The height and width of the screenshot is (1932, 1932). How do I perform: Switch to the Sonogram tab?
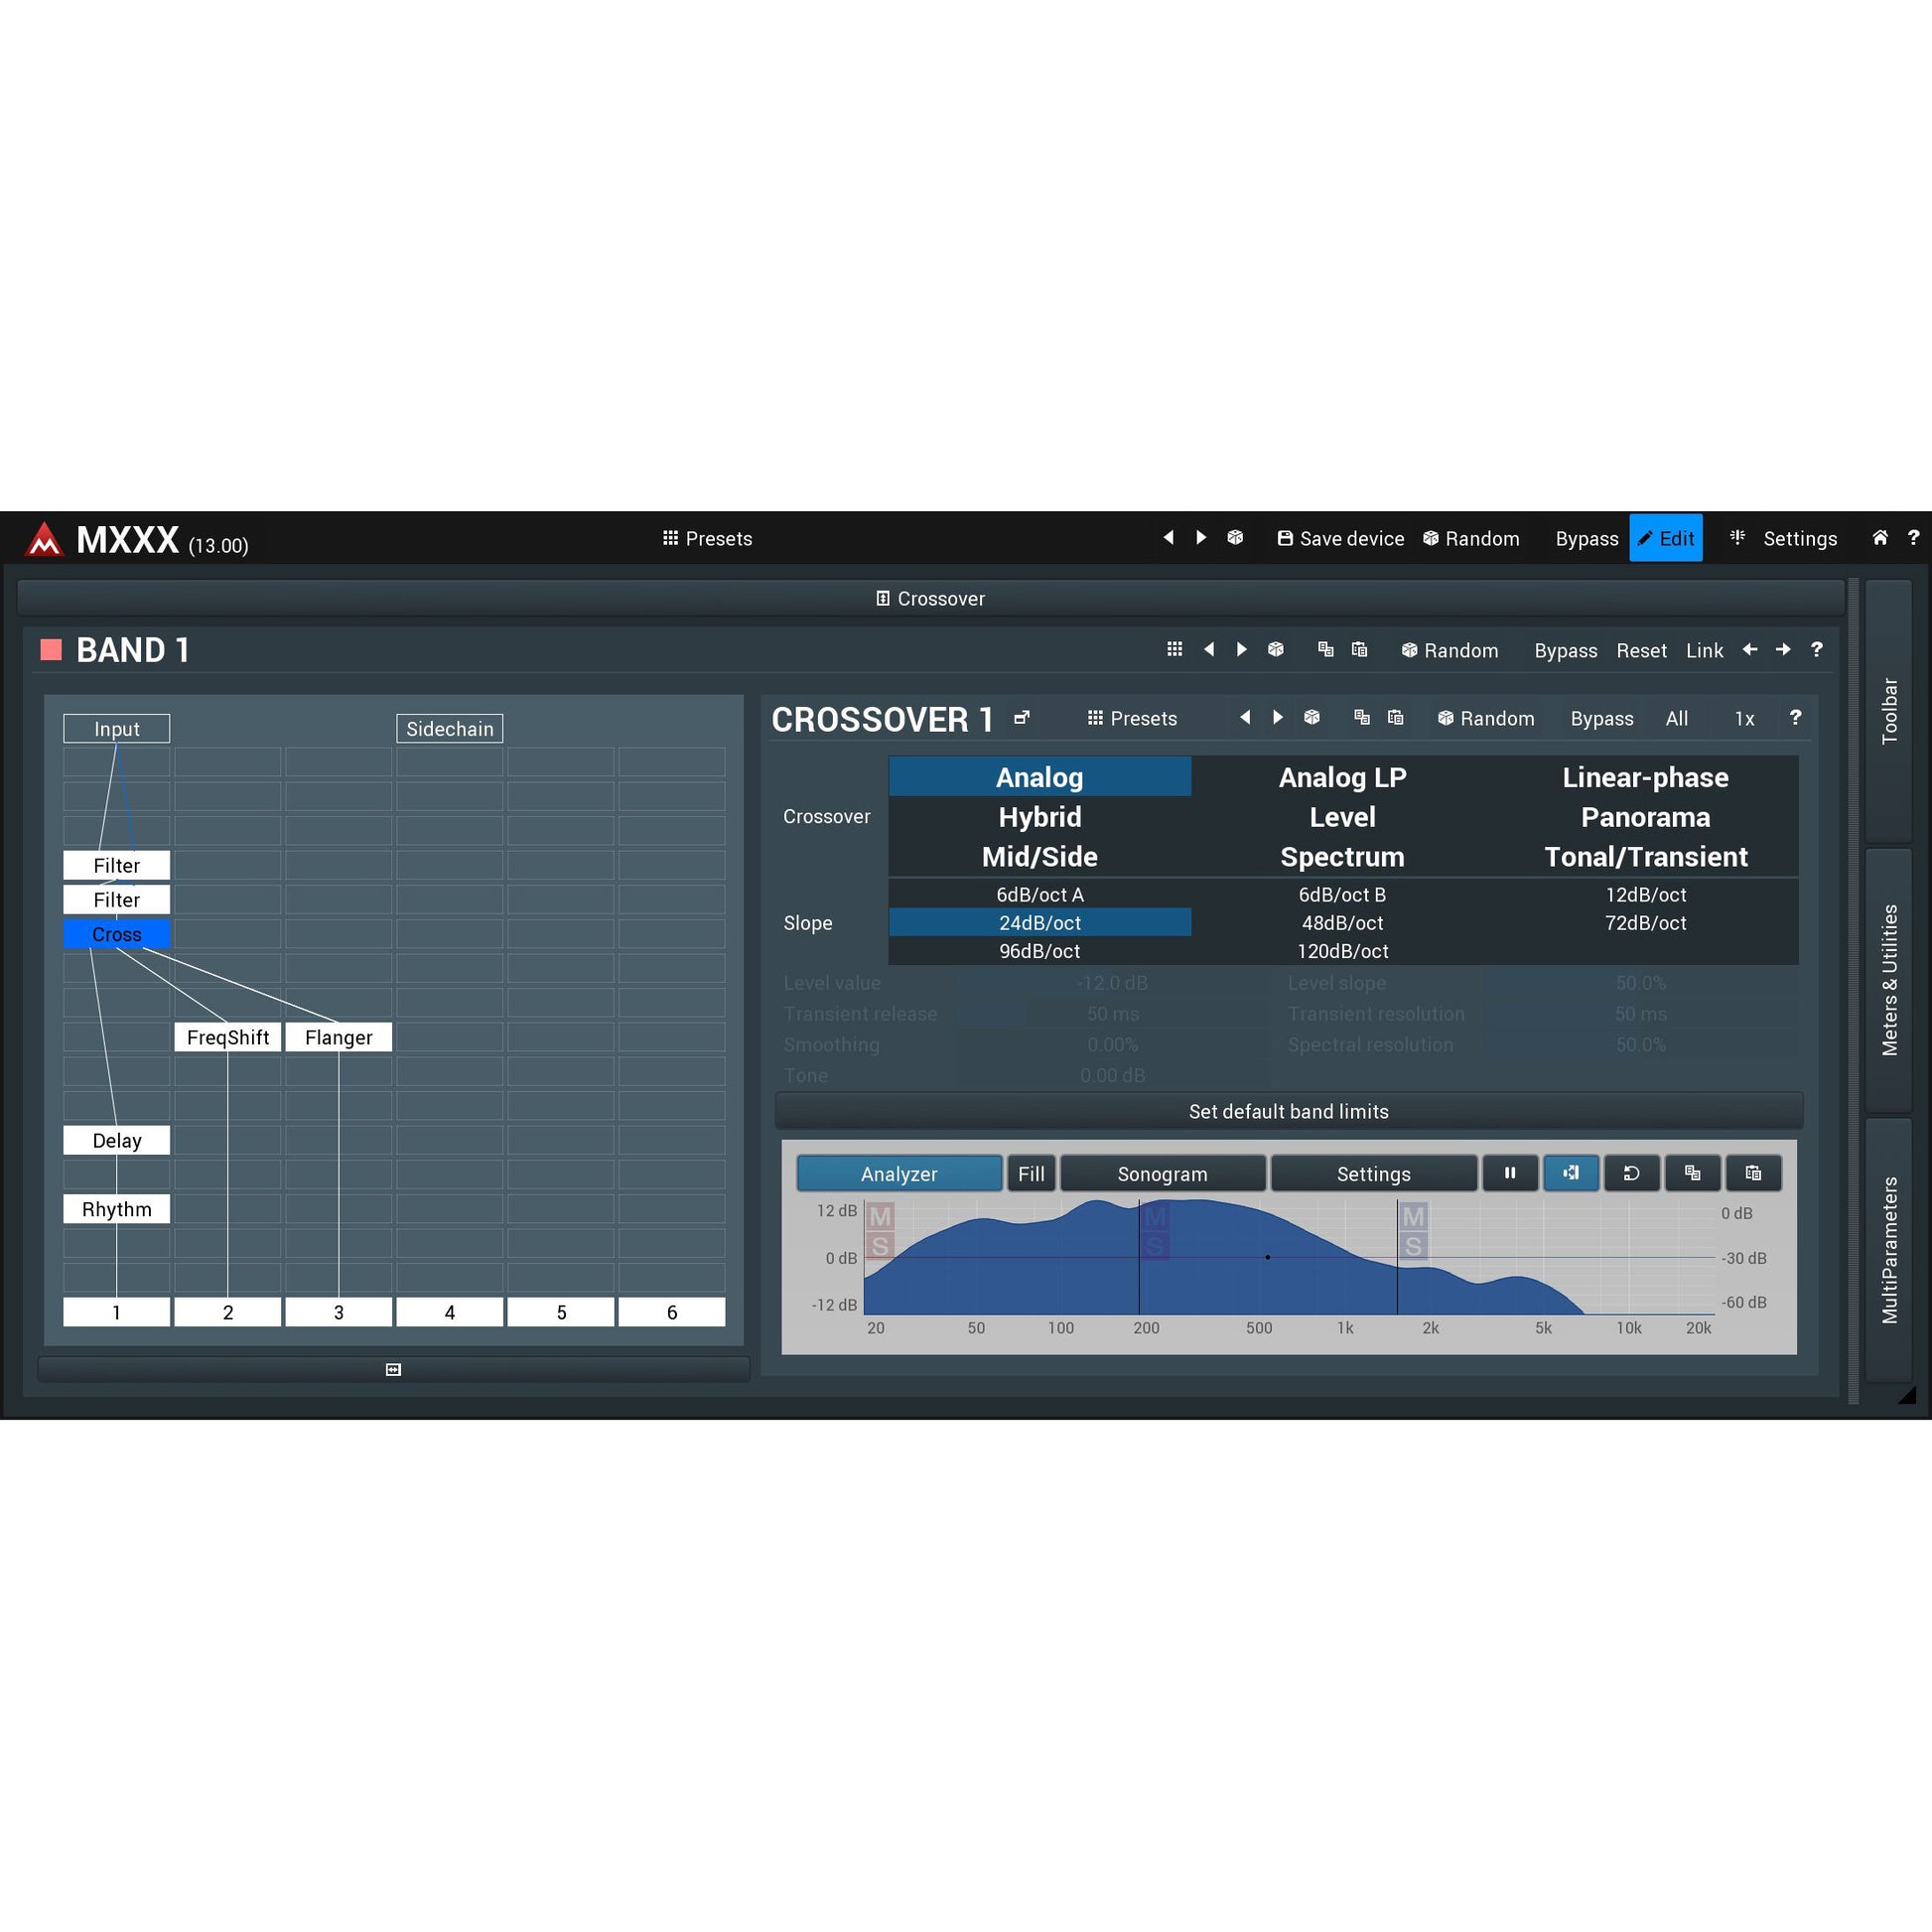coord(1162,1174)
